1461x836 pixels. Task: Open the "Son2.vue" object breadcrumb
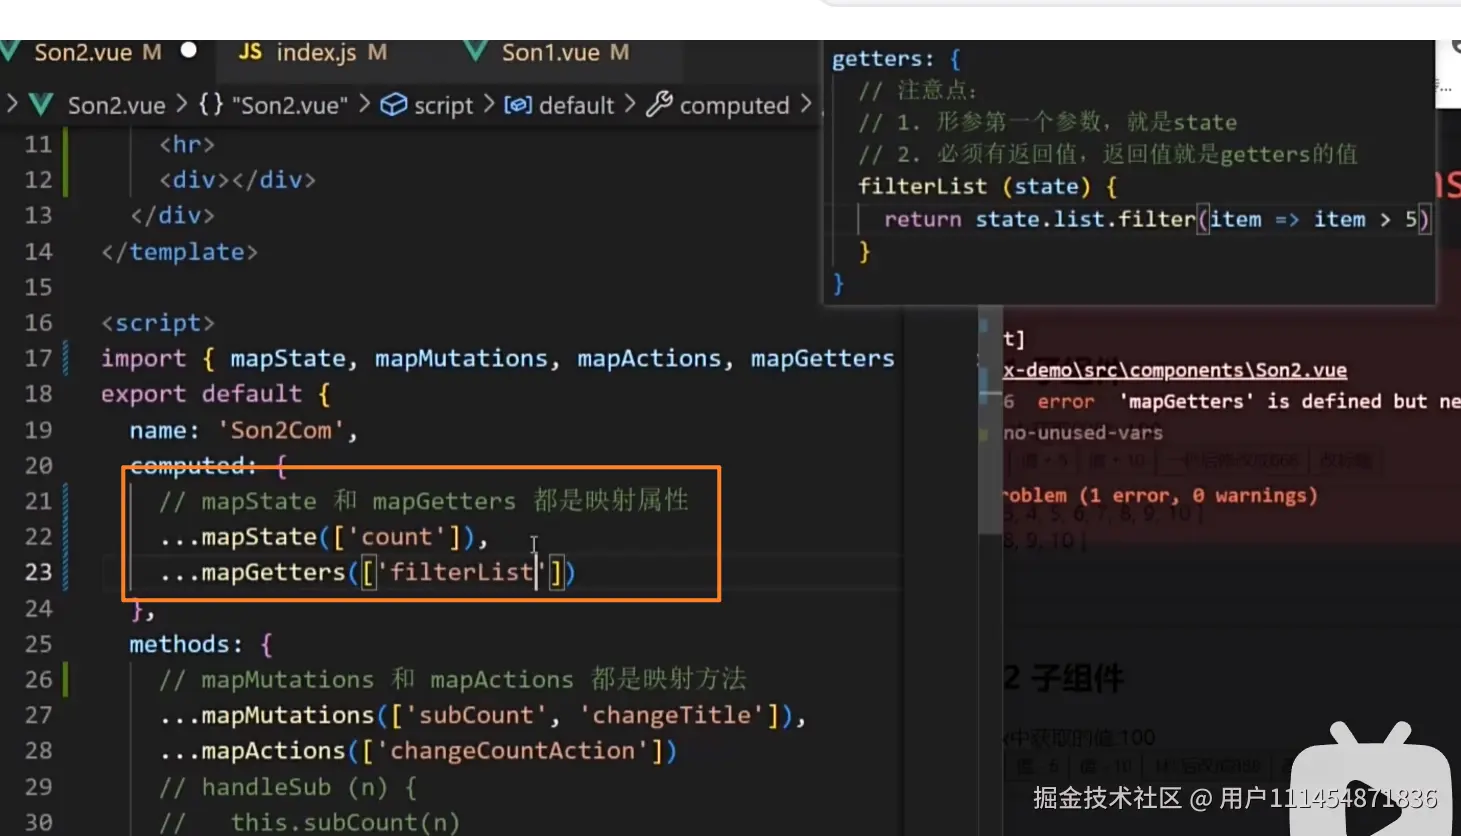coord(272,105)
